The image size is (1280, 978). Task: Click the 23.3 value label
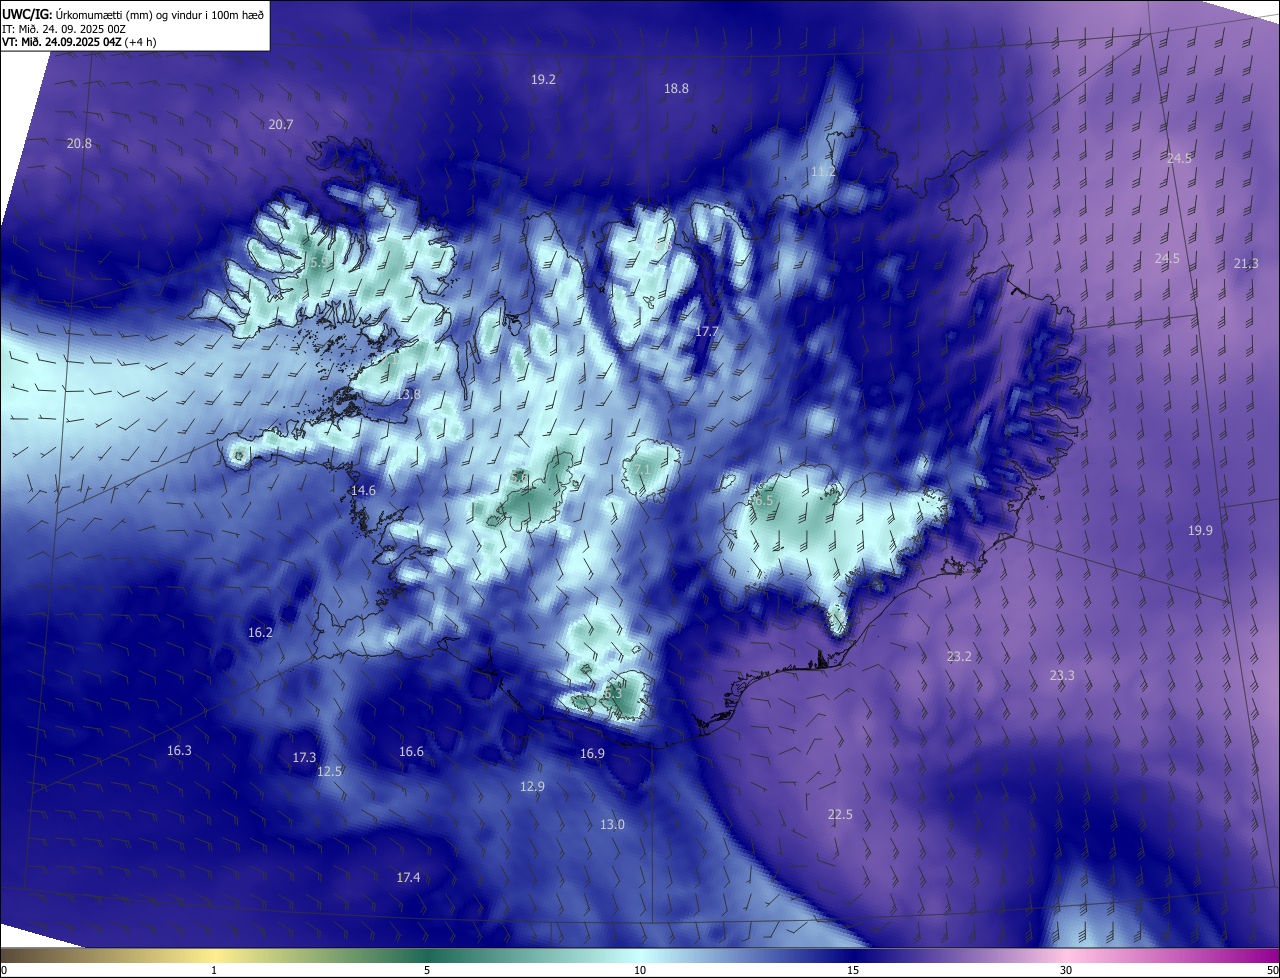click(x=1062, y=675)
